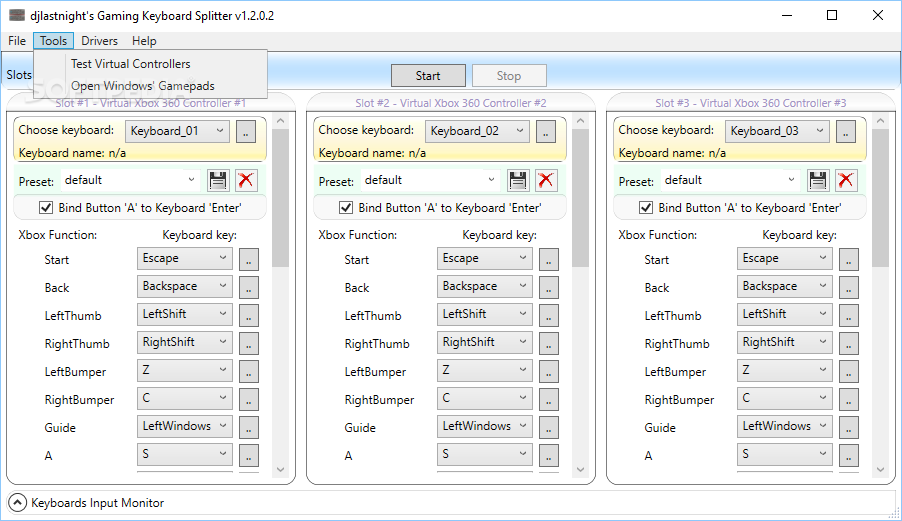Choose Open Windows' Gamepads menu item
This screenshot has height=521, width=902.
[151, 86]
